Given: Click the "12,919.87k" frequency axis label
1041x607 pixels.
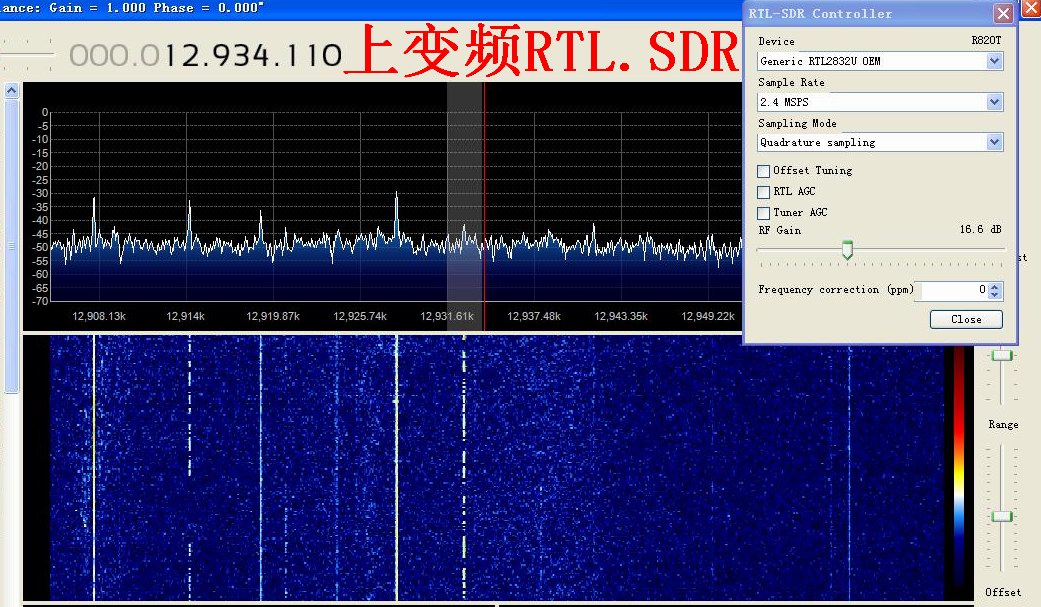Looking at the screenshot, I should (273, 316).
